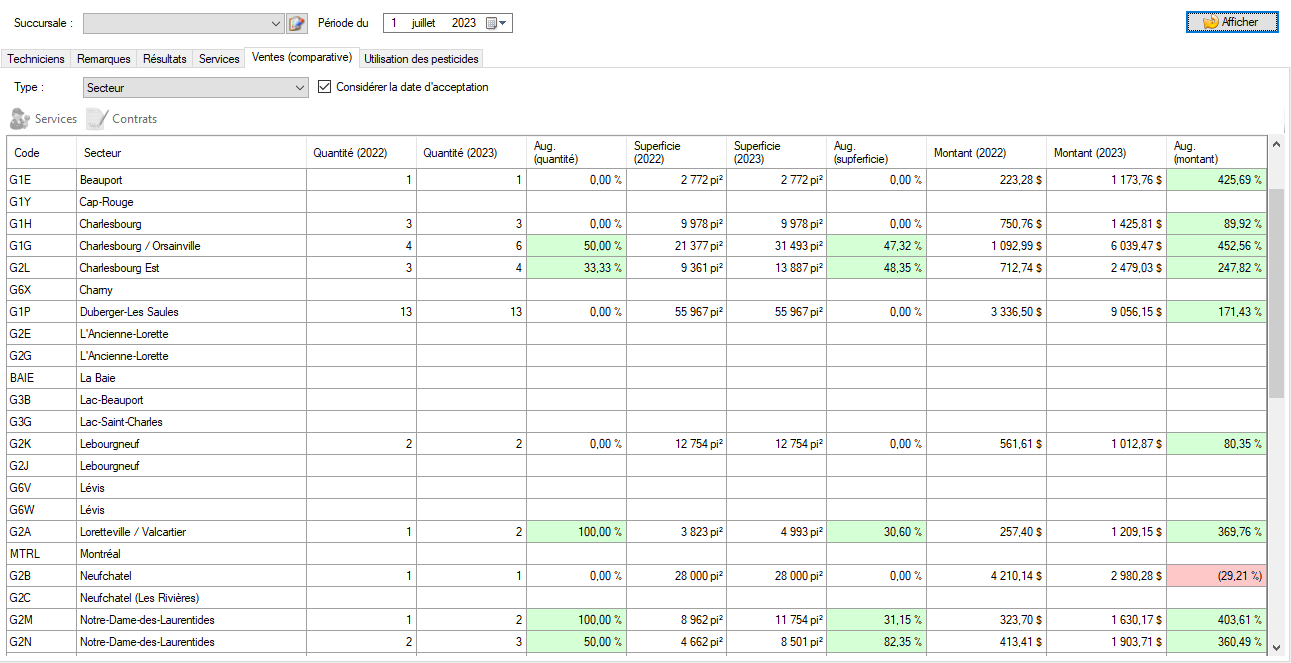The height and width of the screenshot is (663, 1291).
Task: Toggle Considérer la date d'acceptation checkbox
Action: [x=324, y=87]
